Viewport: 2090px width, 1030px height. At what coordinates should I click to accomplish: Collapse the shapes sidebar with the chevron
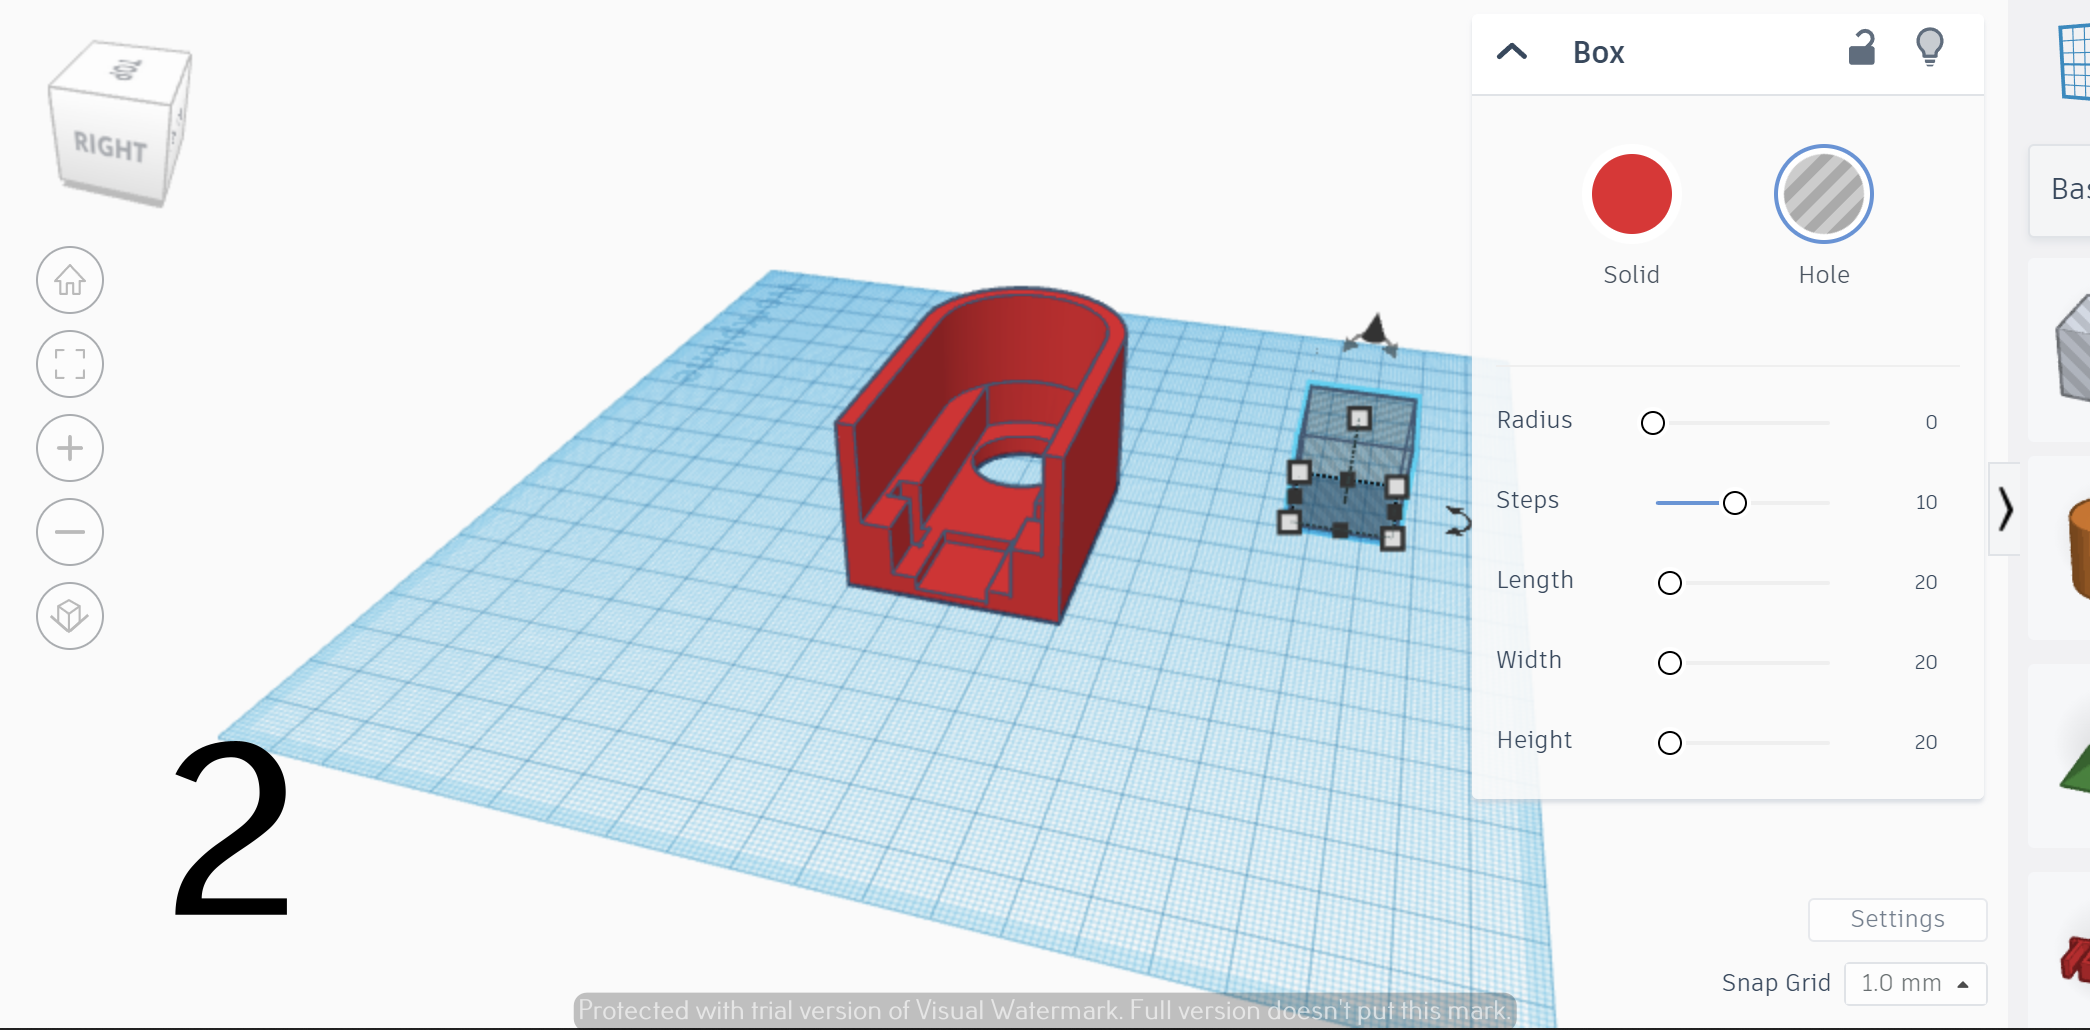point(2007,511)
